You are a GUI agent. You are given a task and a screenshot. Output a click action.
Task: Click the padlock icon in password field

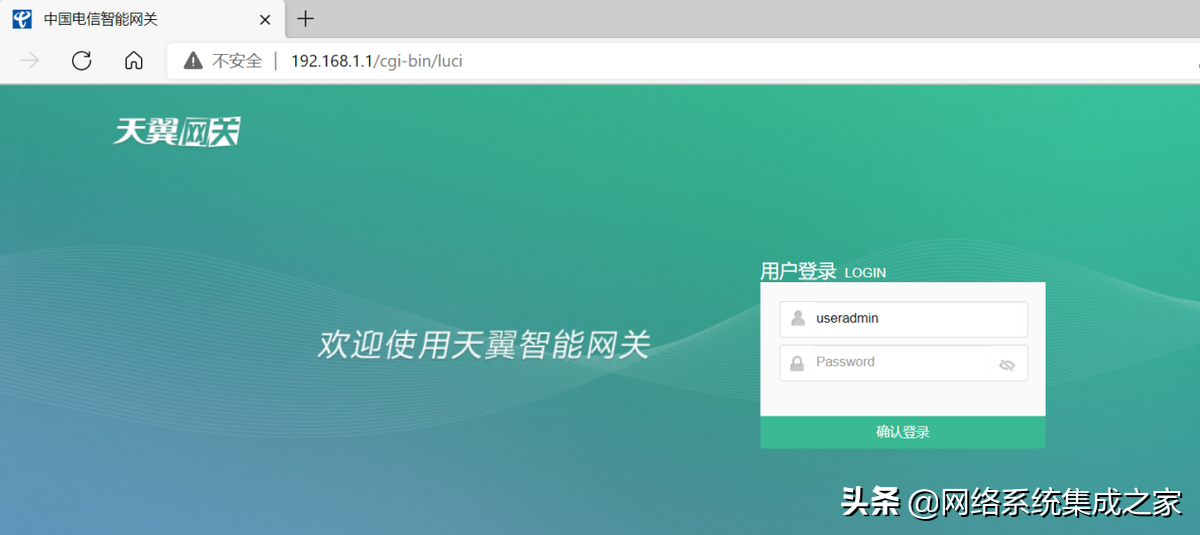797,363
